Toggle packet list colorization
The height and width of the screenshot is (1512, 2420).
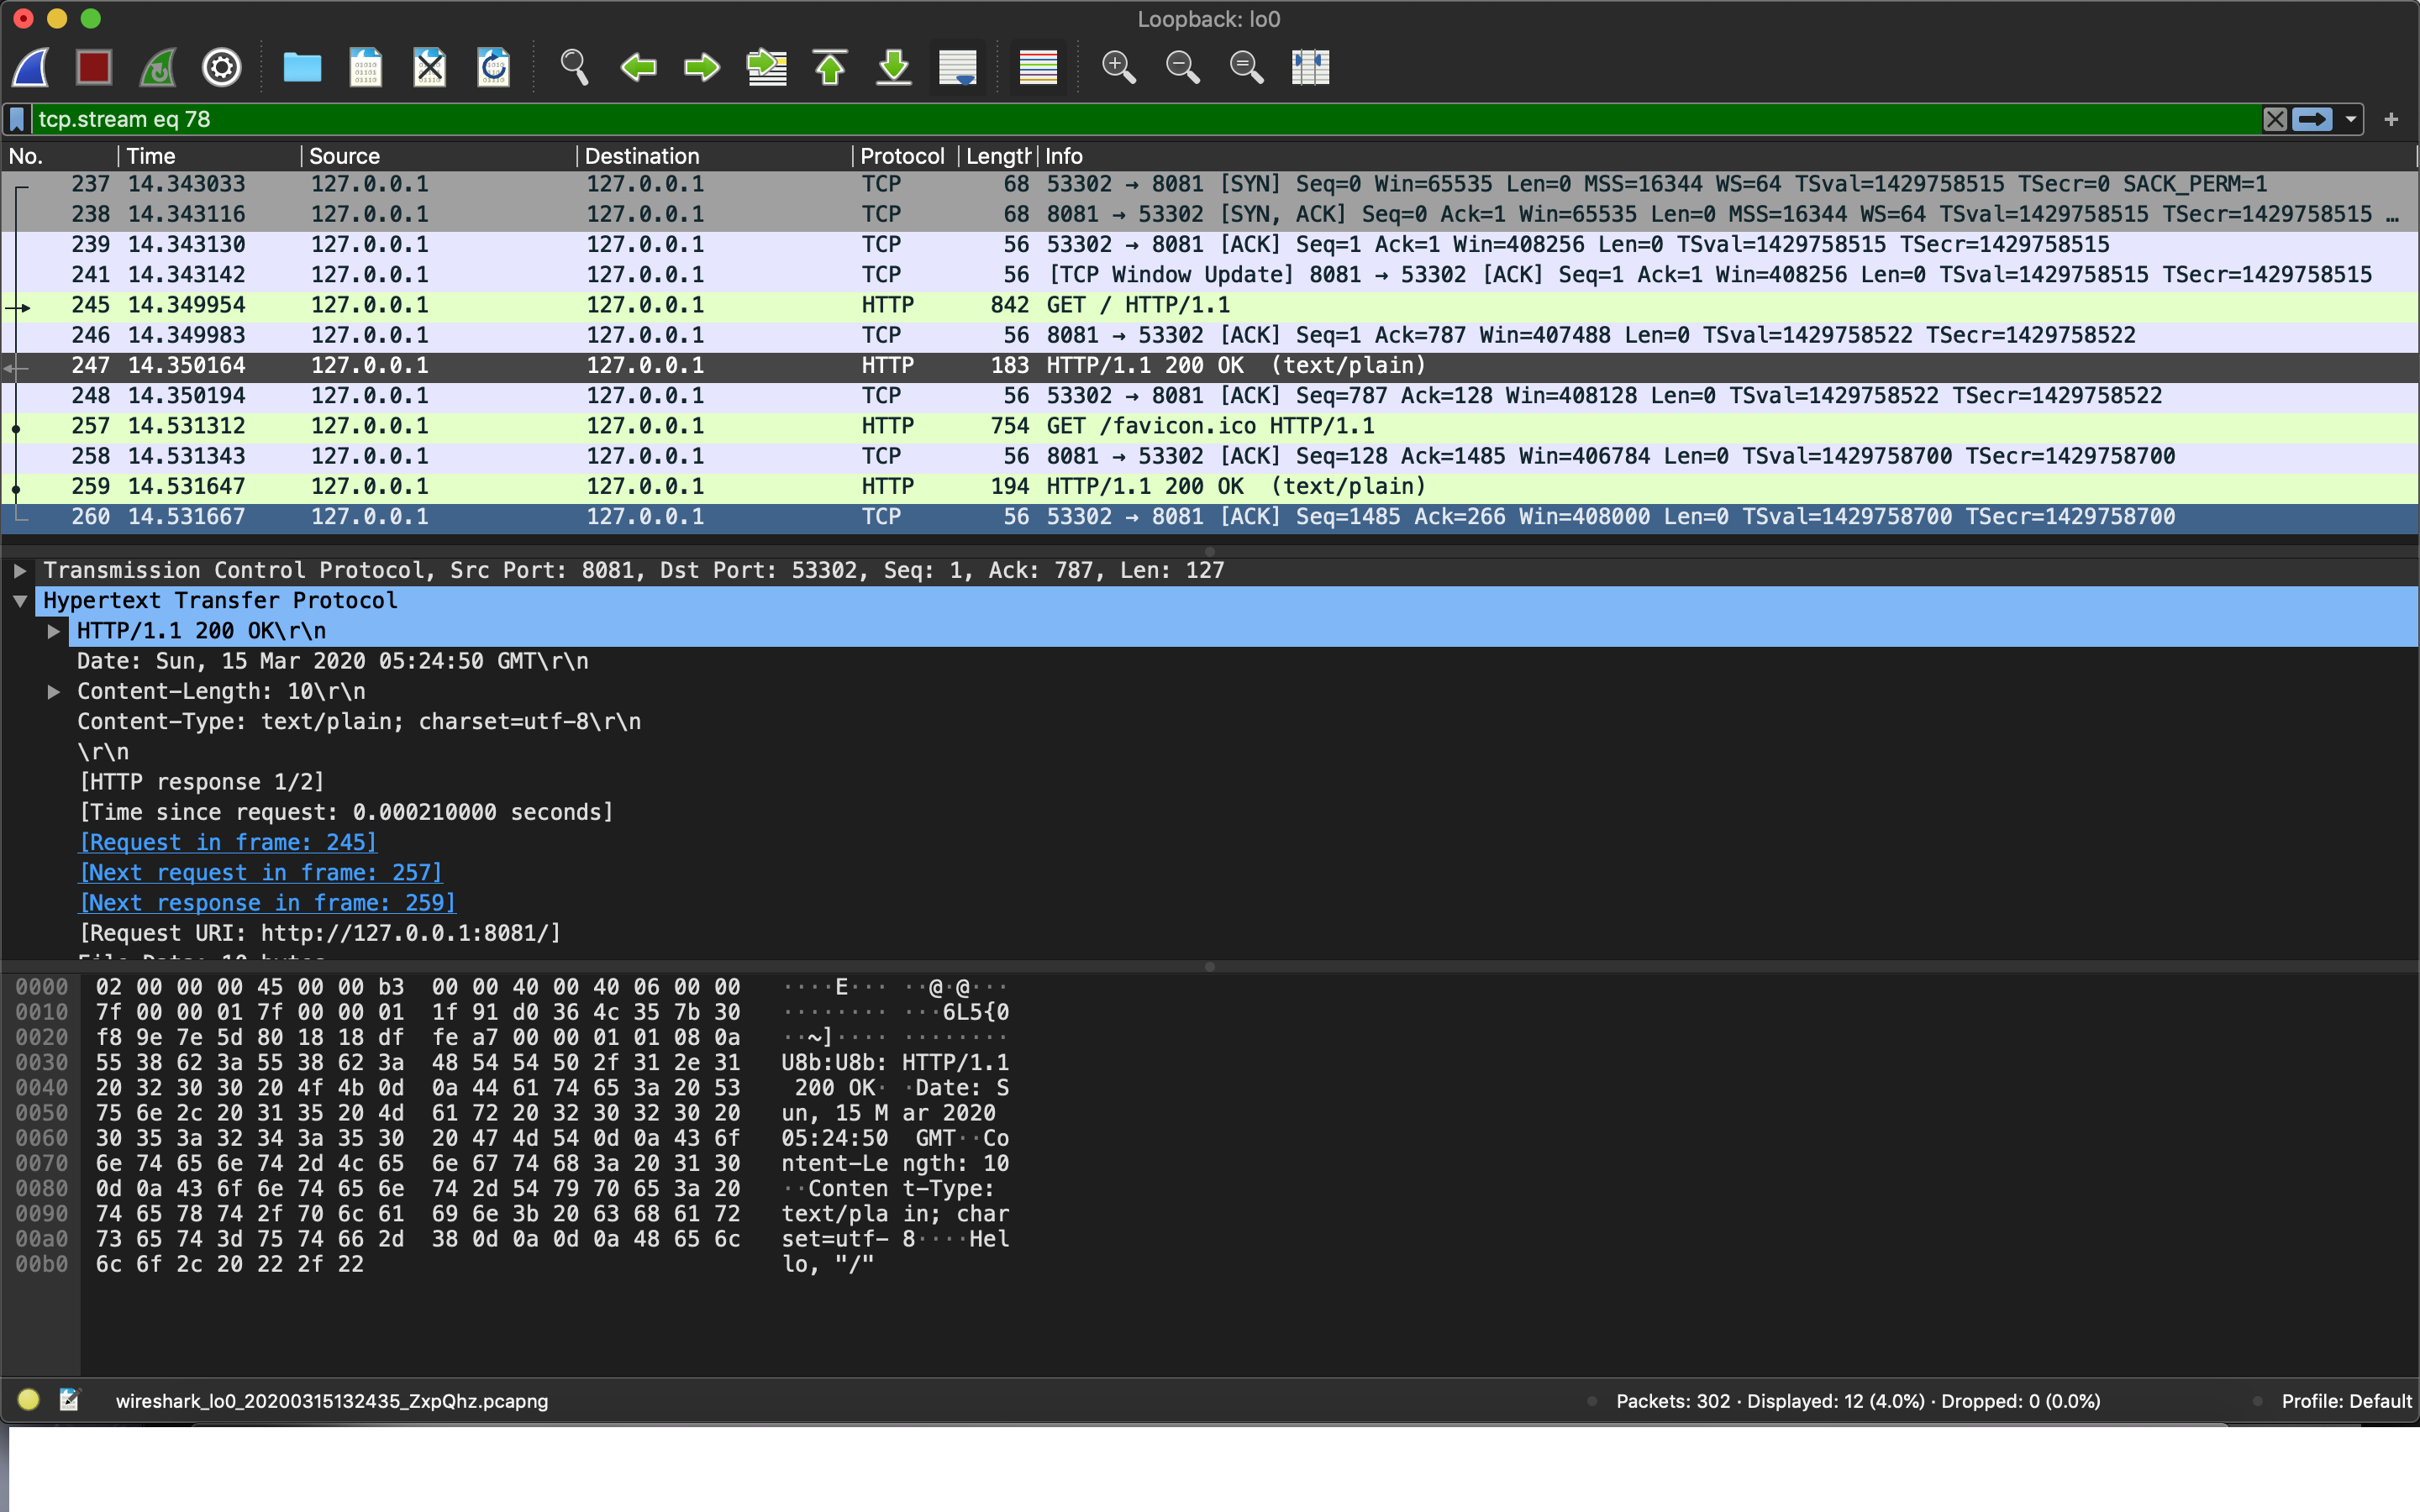tap(1038, 68)
